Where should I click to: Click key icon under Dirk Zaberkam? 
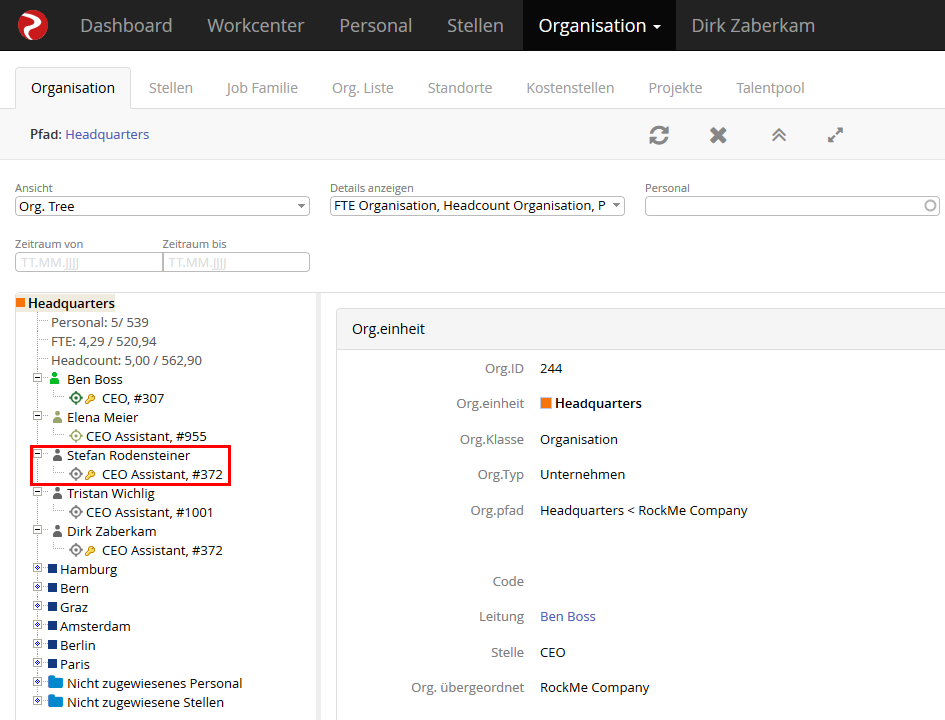(x=90, y=550)
